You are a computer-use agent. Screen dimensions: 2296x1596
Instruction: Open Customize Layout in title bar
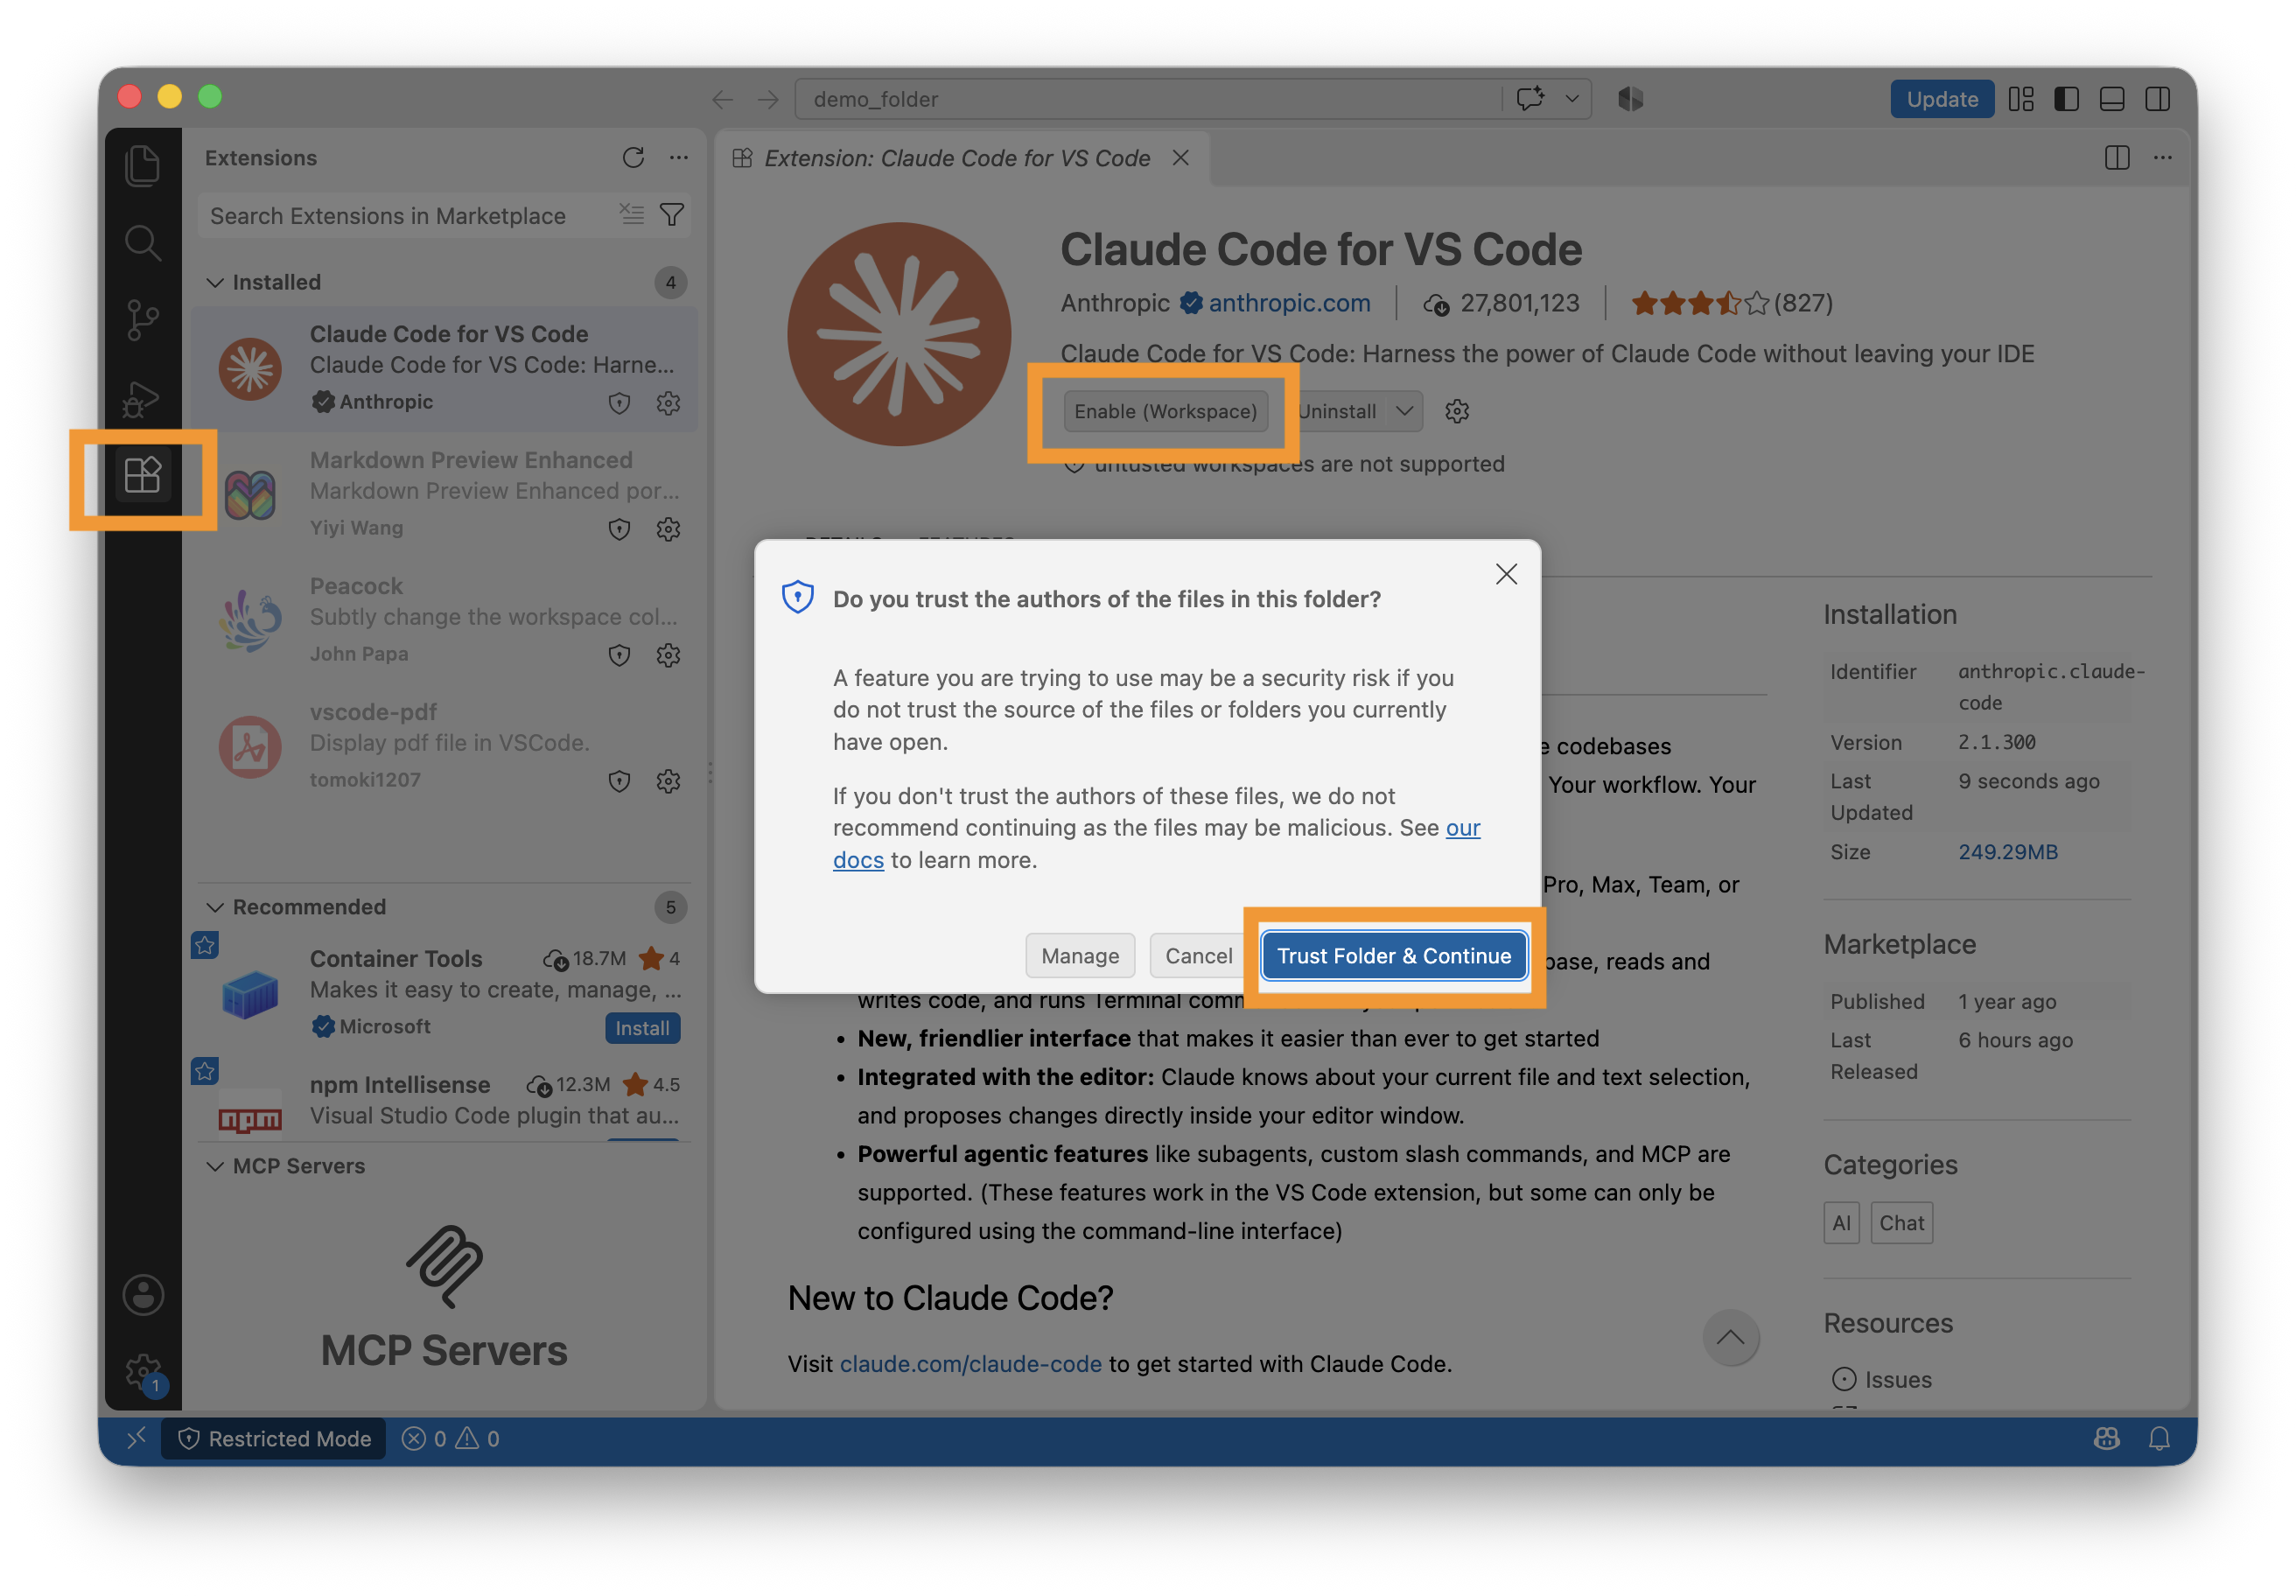coord(2021,99)
